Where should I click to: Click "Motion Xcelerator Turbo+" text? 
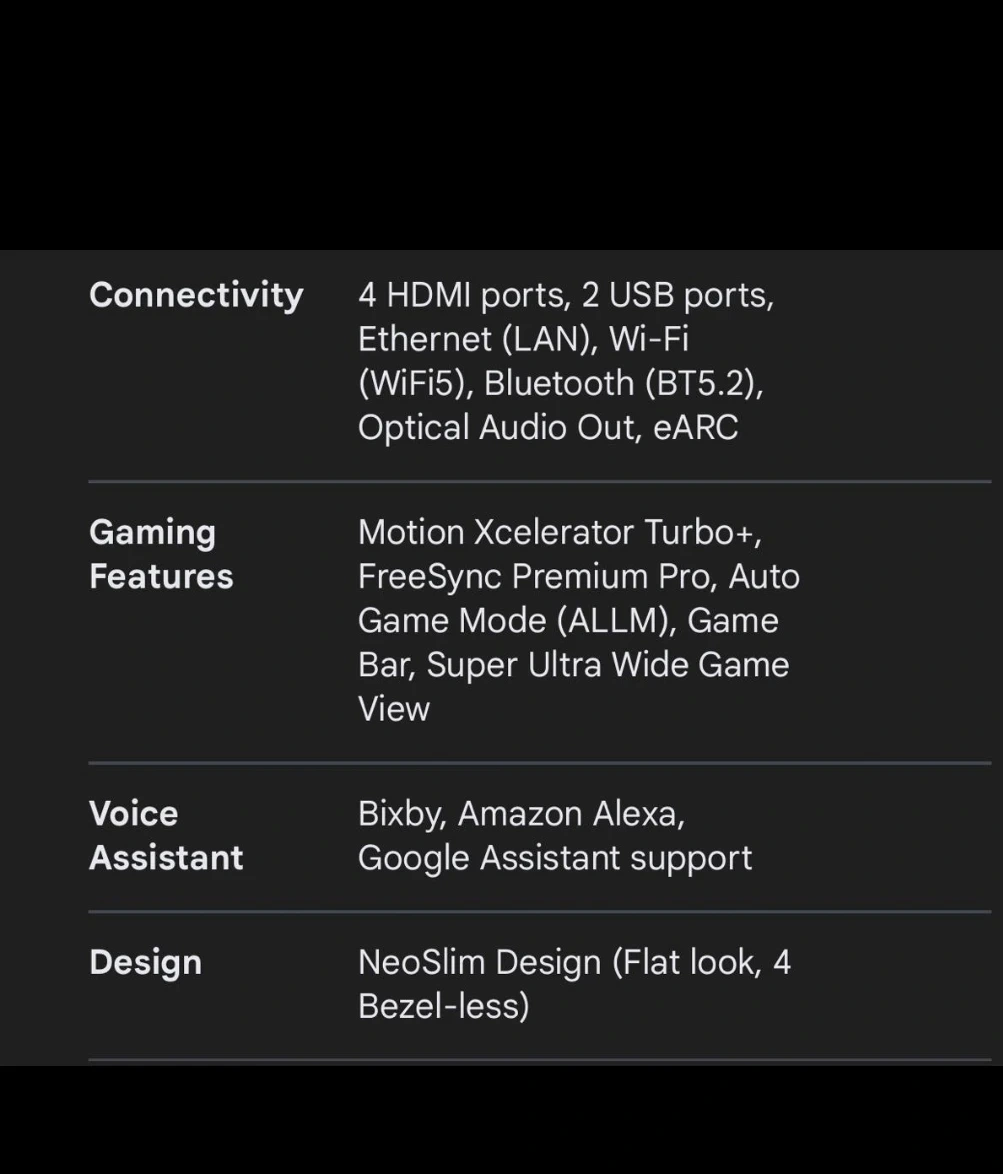pyautogui.click(x=559, y=533)
